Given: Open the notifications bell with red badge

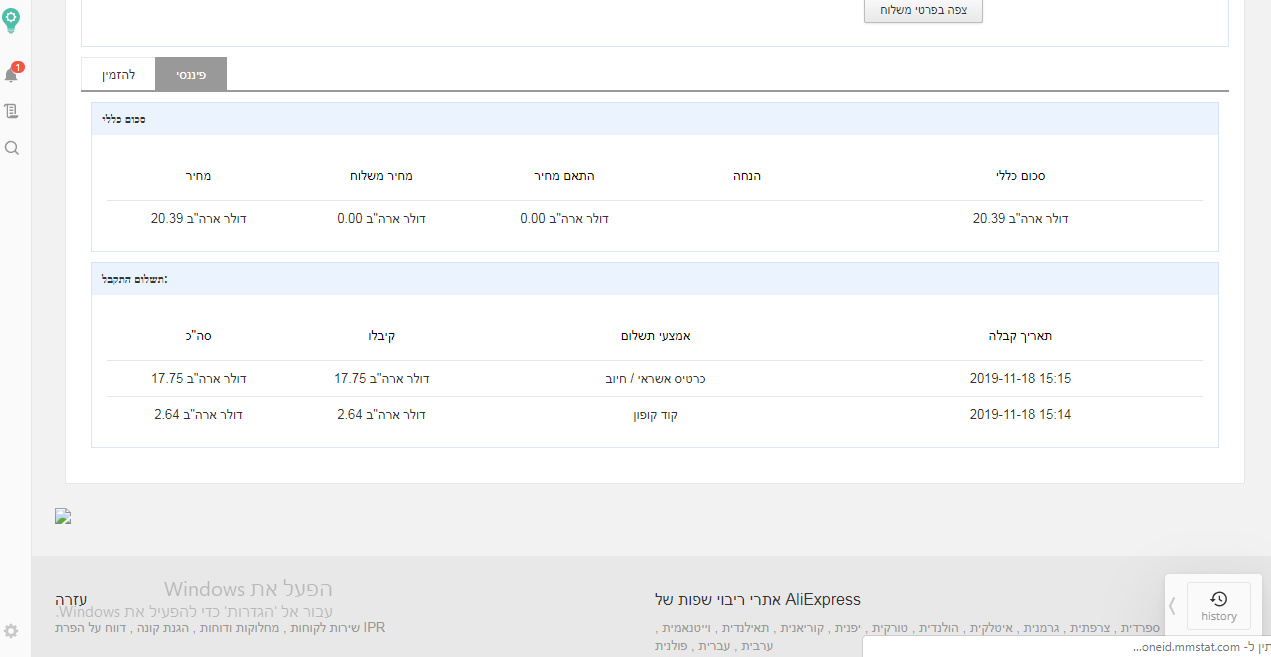Looking at the screenshot, I should (11, 73).
